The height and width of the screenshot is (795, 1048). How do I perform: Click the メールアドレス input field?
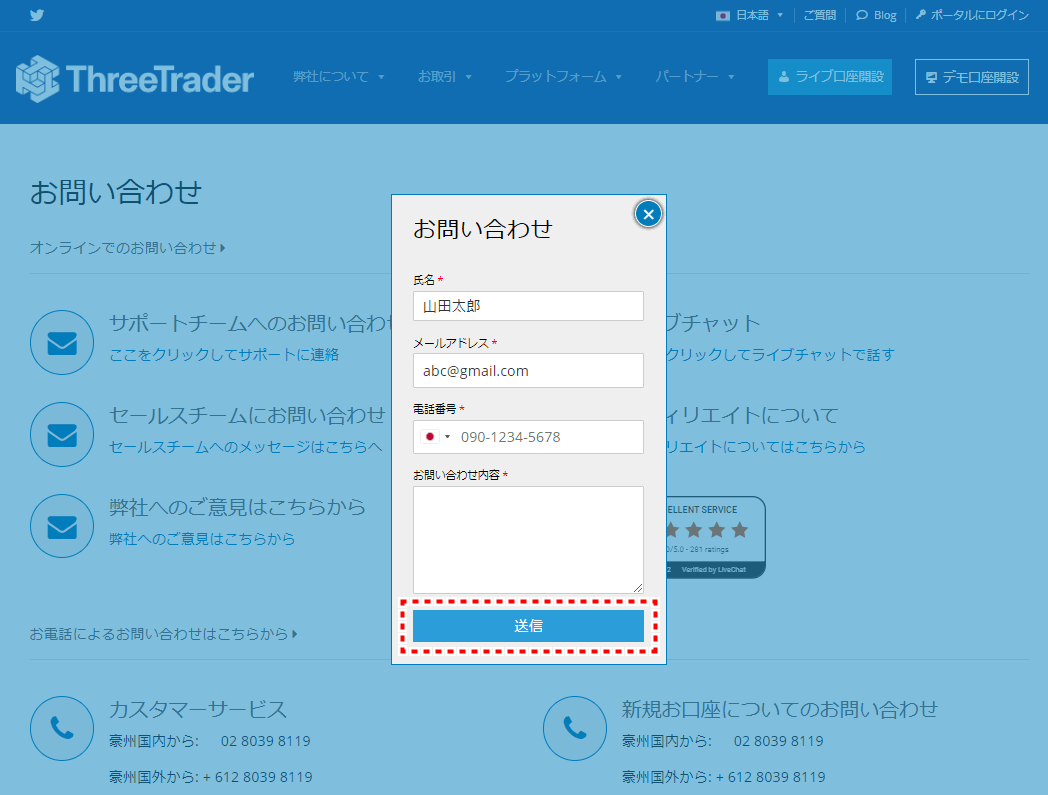pos(528,370)
